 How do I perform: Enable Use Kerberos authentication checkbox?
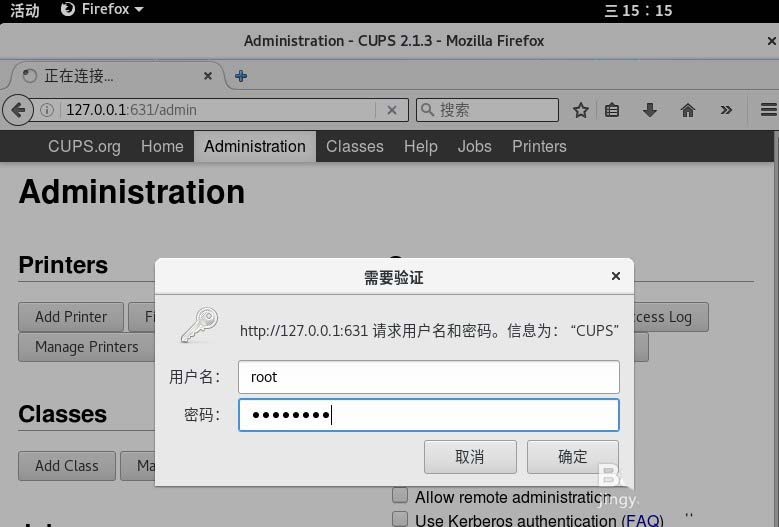pos(400,519)
